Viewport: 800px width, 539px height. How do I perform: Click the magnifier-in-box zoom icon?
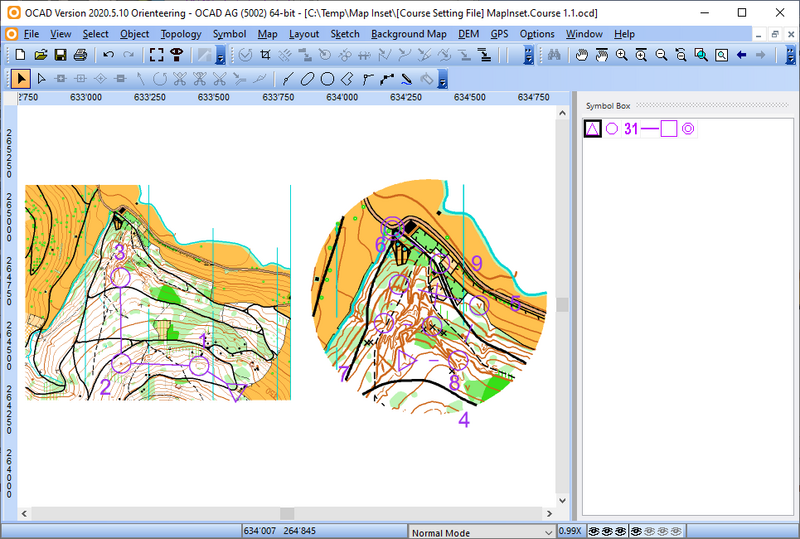point(721,55)
